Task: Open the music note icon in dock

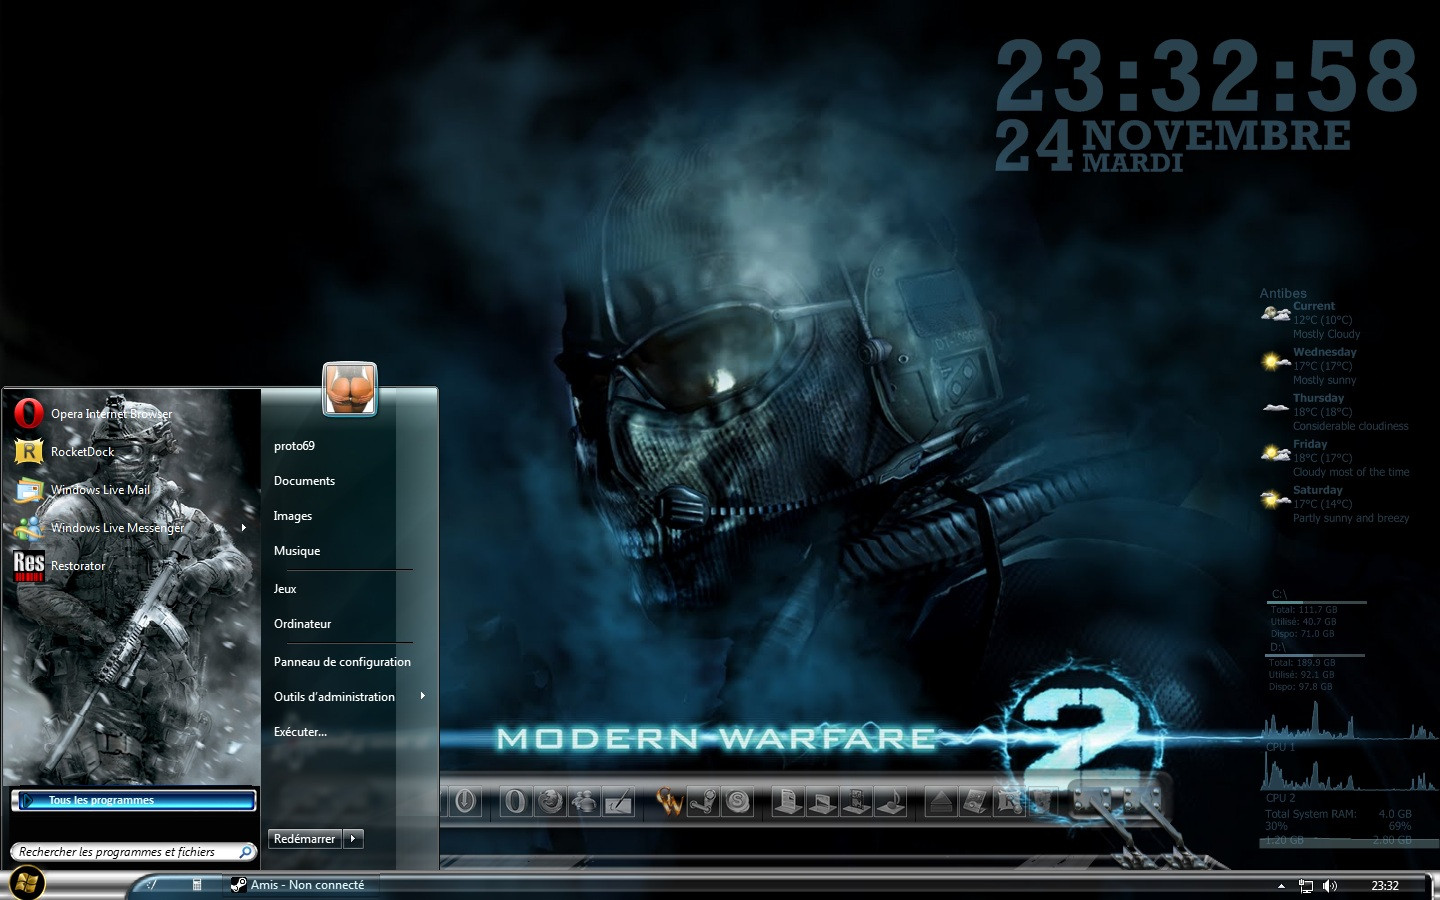Action: click(x=890, y=801)
